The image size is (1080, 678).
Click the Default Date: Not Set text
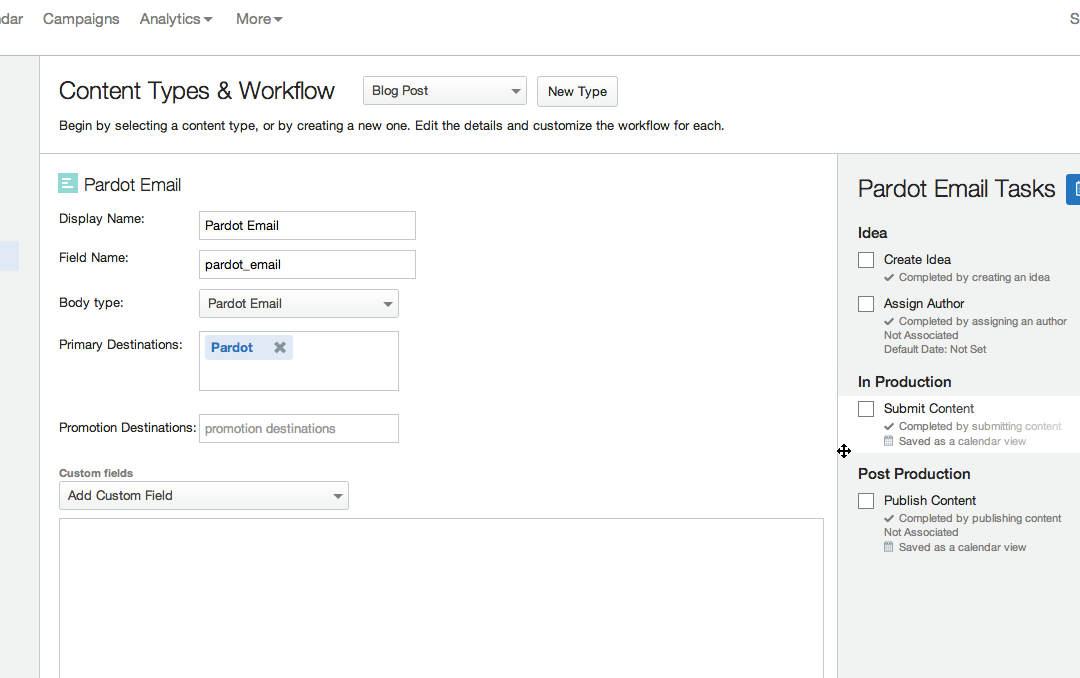tap(935, 349)
